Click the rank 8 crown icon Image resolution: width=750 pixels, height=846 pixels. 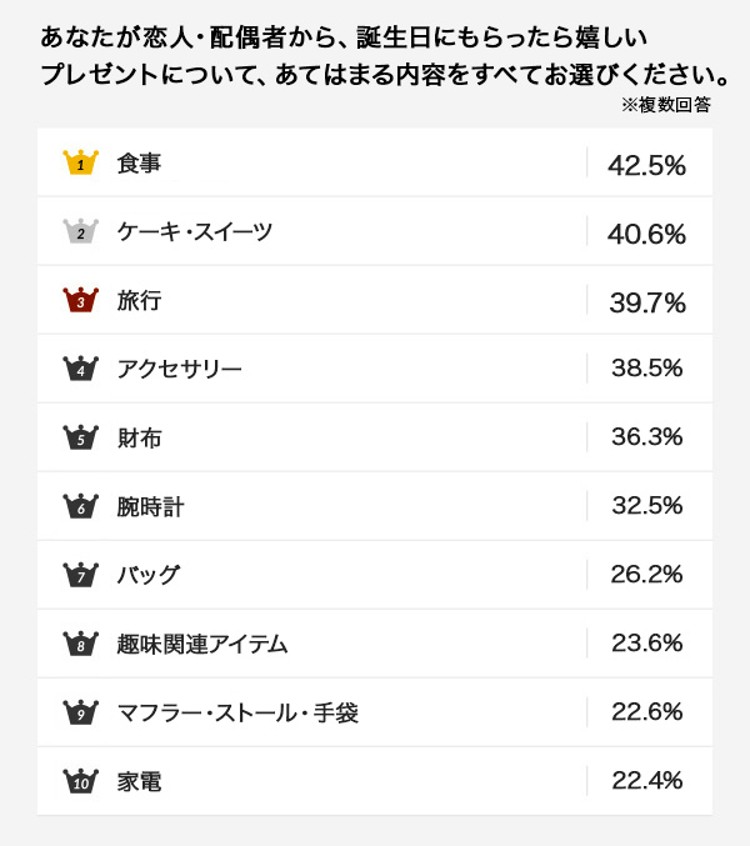(81, 643)
